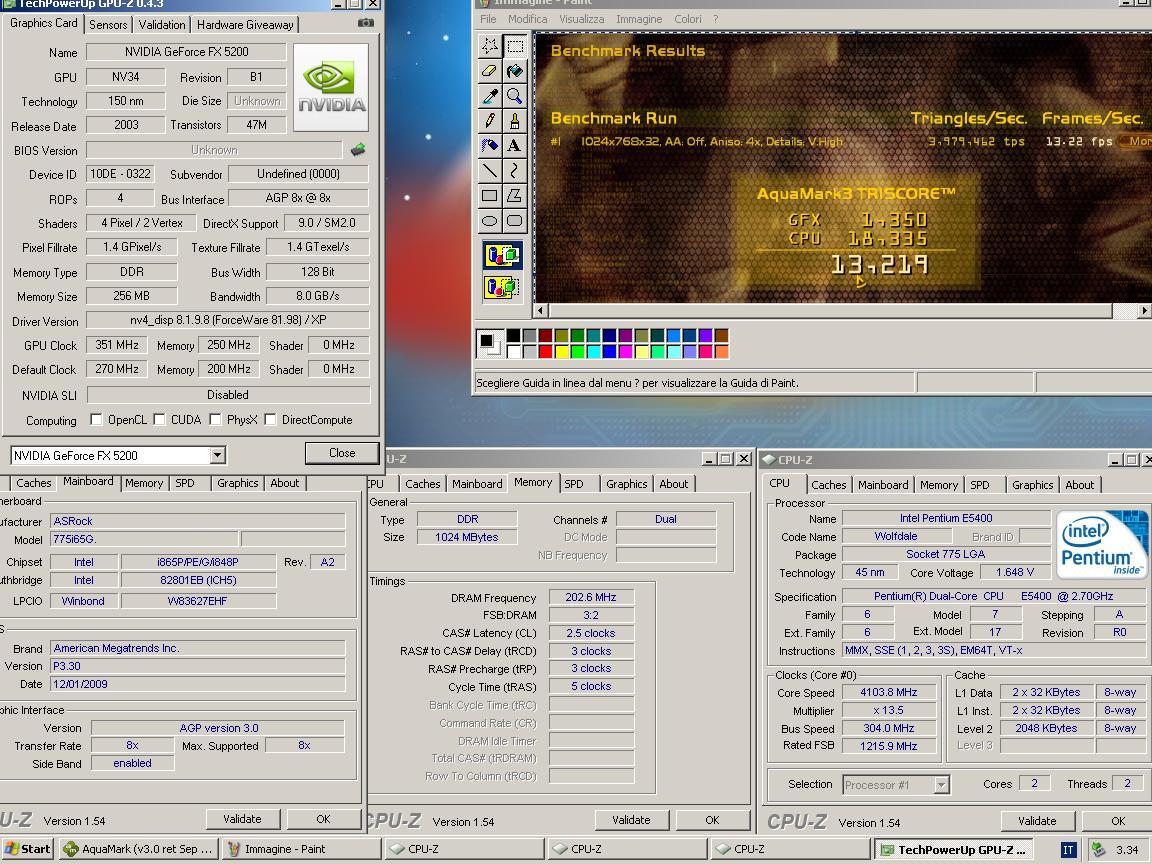Select the straight Line tool

(490, 170)
